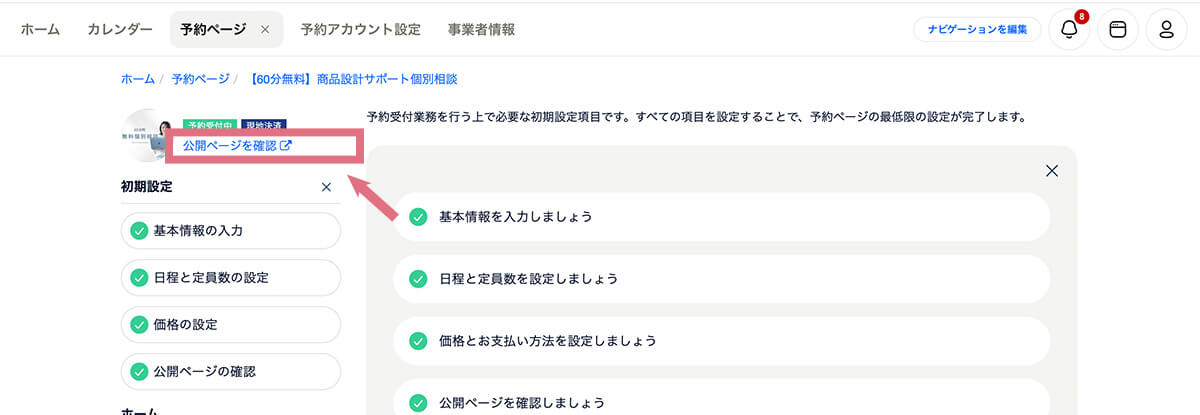Image resolution: width=1200 pixels, height=415 pixels.
Task: Open the user account profile icon
Action: point(1166,30)
